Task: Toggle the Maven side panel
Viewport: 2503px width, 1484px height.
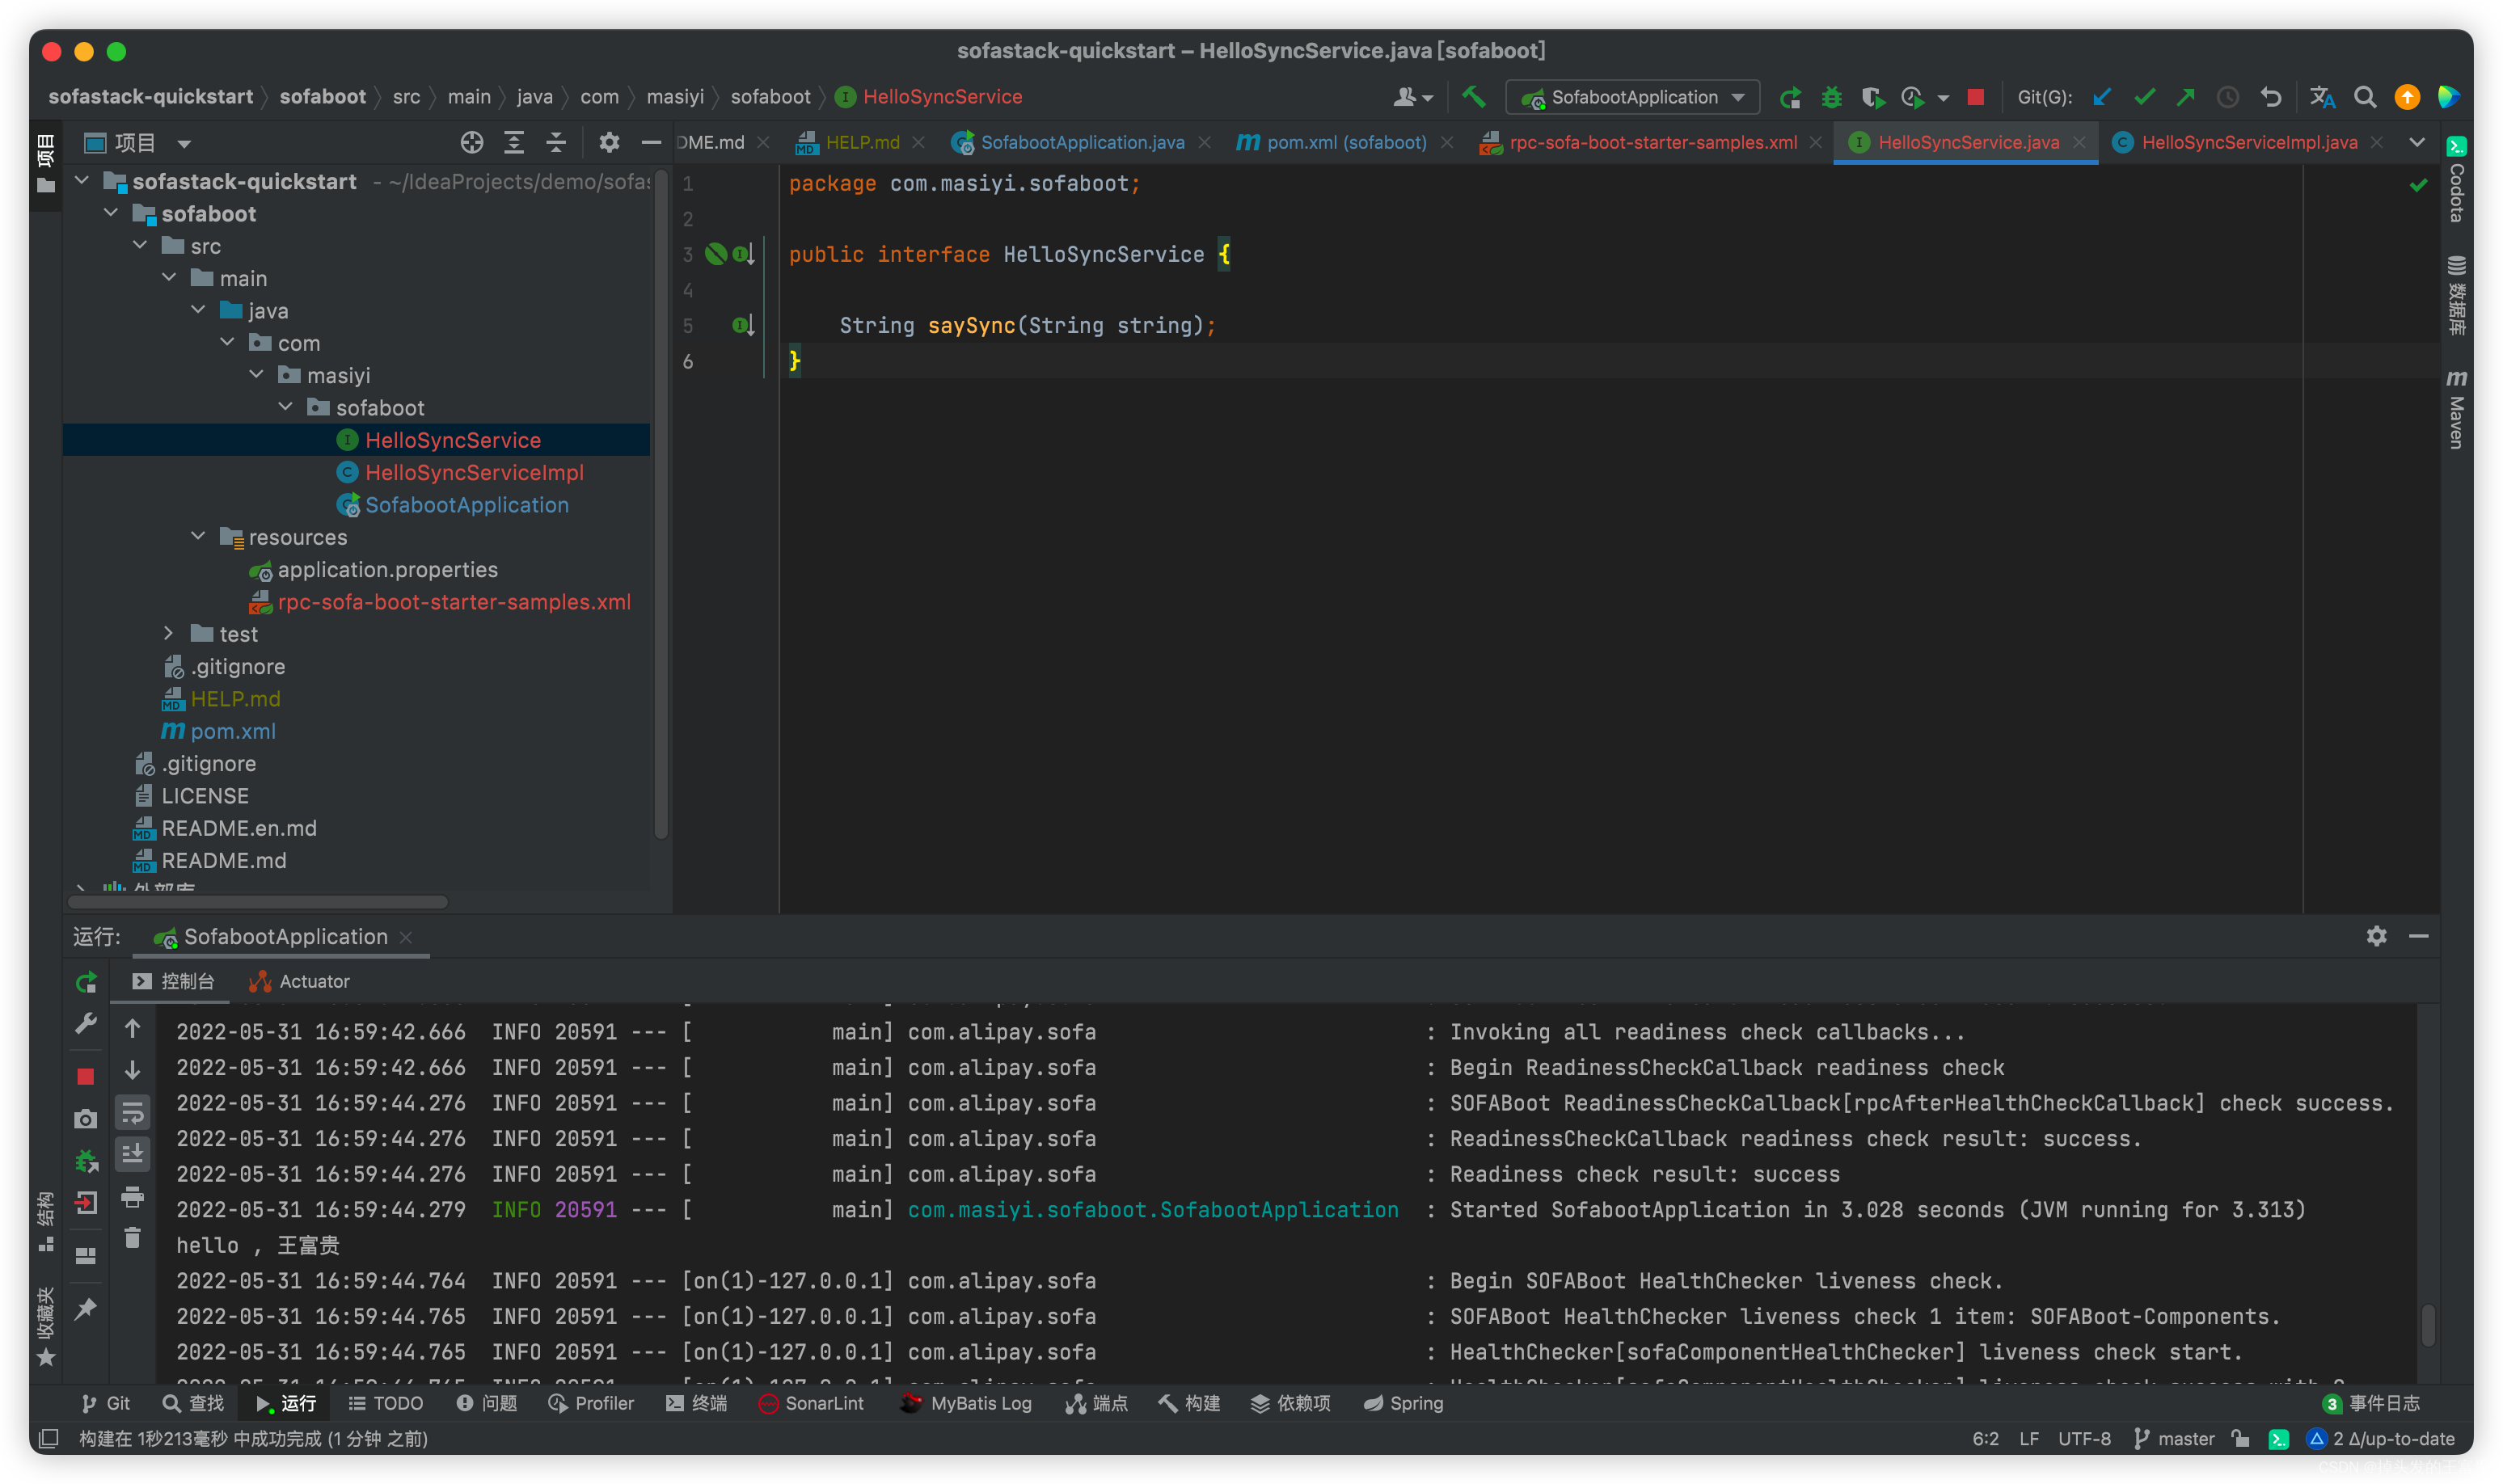Action: tap(2456, 409)
